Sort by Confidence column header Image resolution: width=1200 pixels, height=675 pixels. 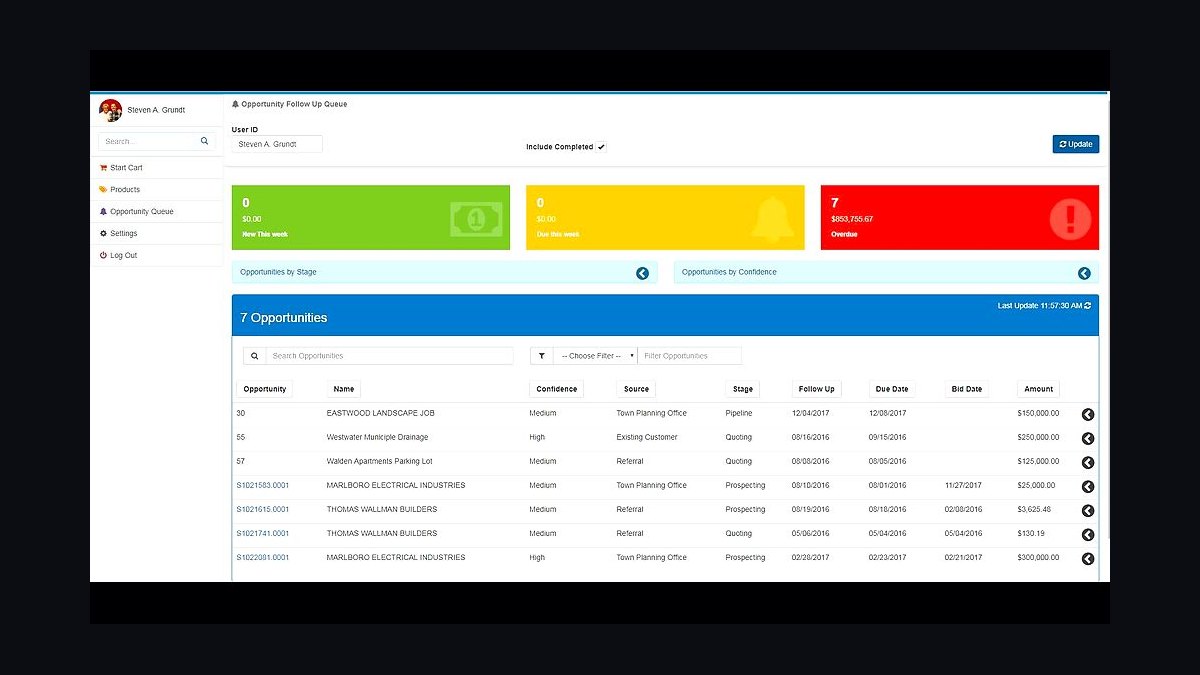(x=557, y=389)
